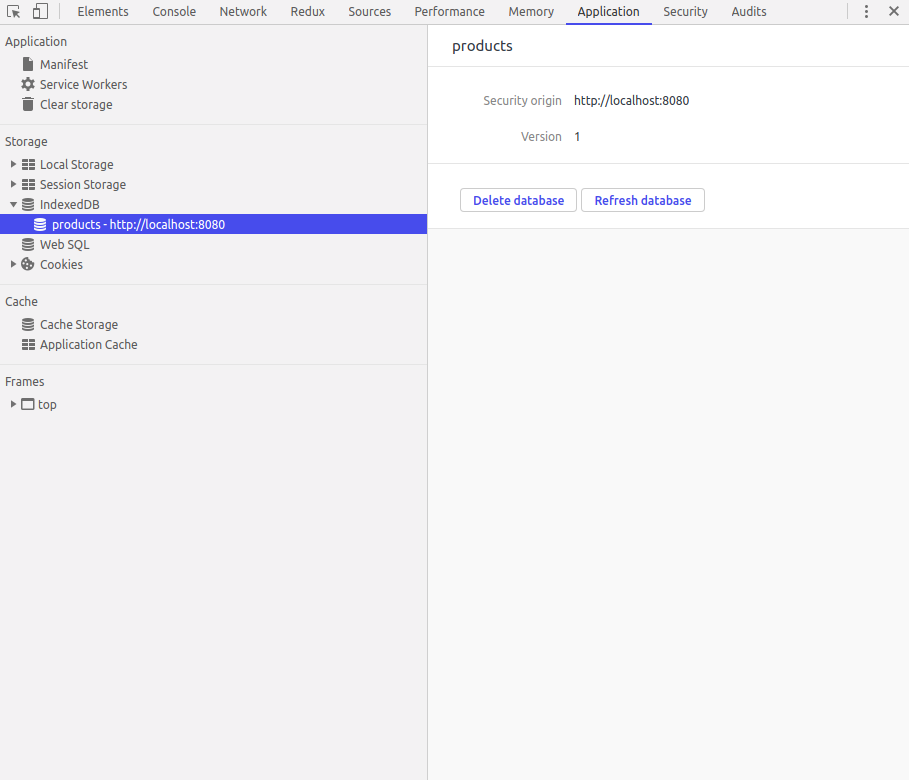909x780 pixels.
Task: Switch to the Redux tab
Action: coord(308,12)
